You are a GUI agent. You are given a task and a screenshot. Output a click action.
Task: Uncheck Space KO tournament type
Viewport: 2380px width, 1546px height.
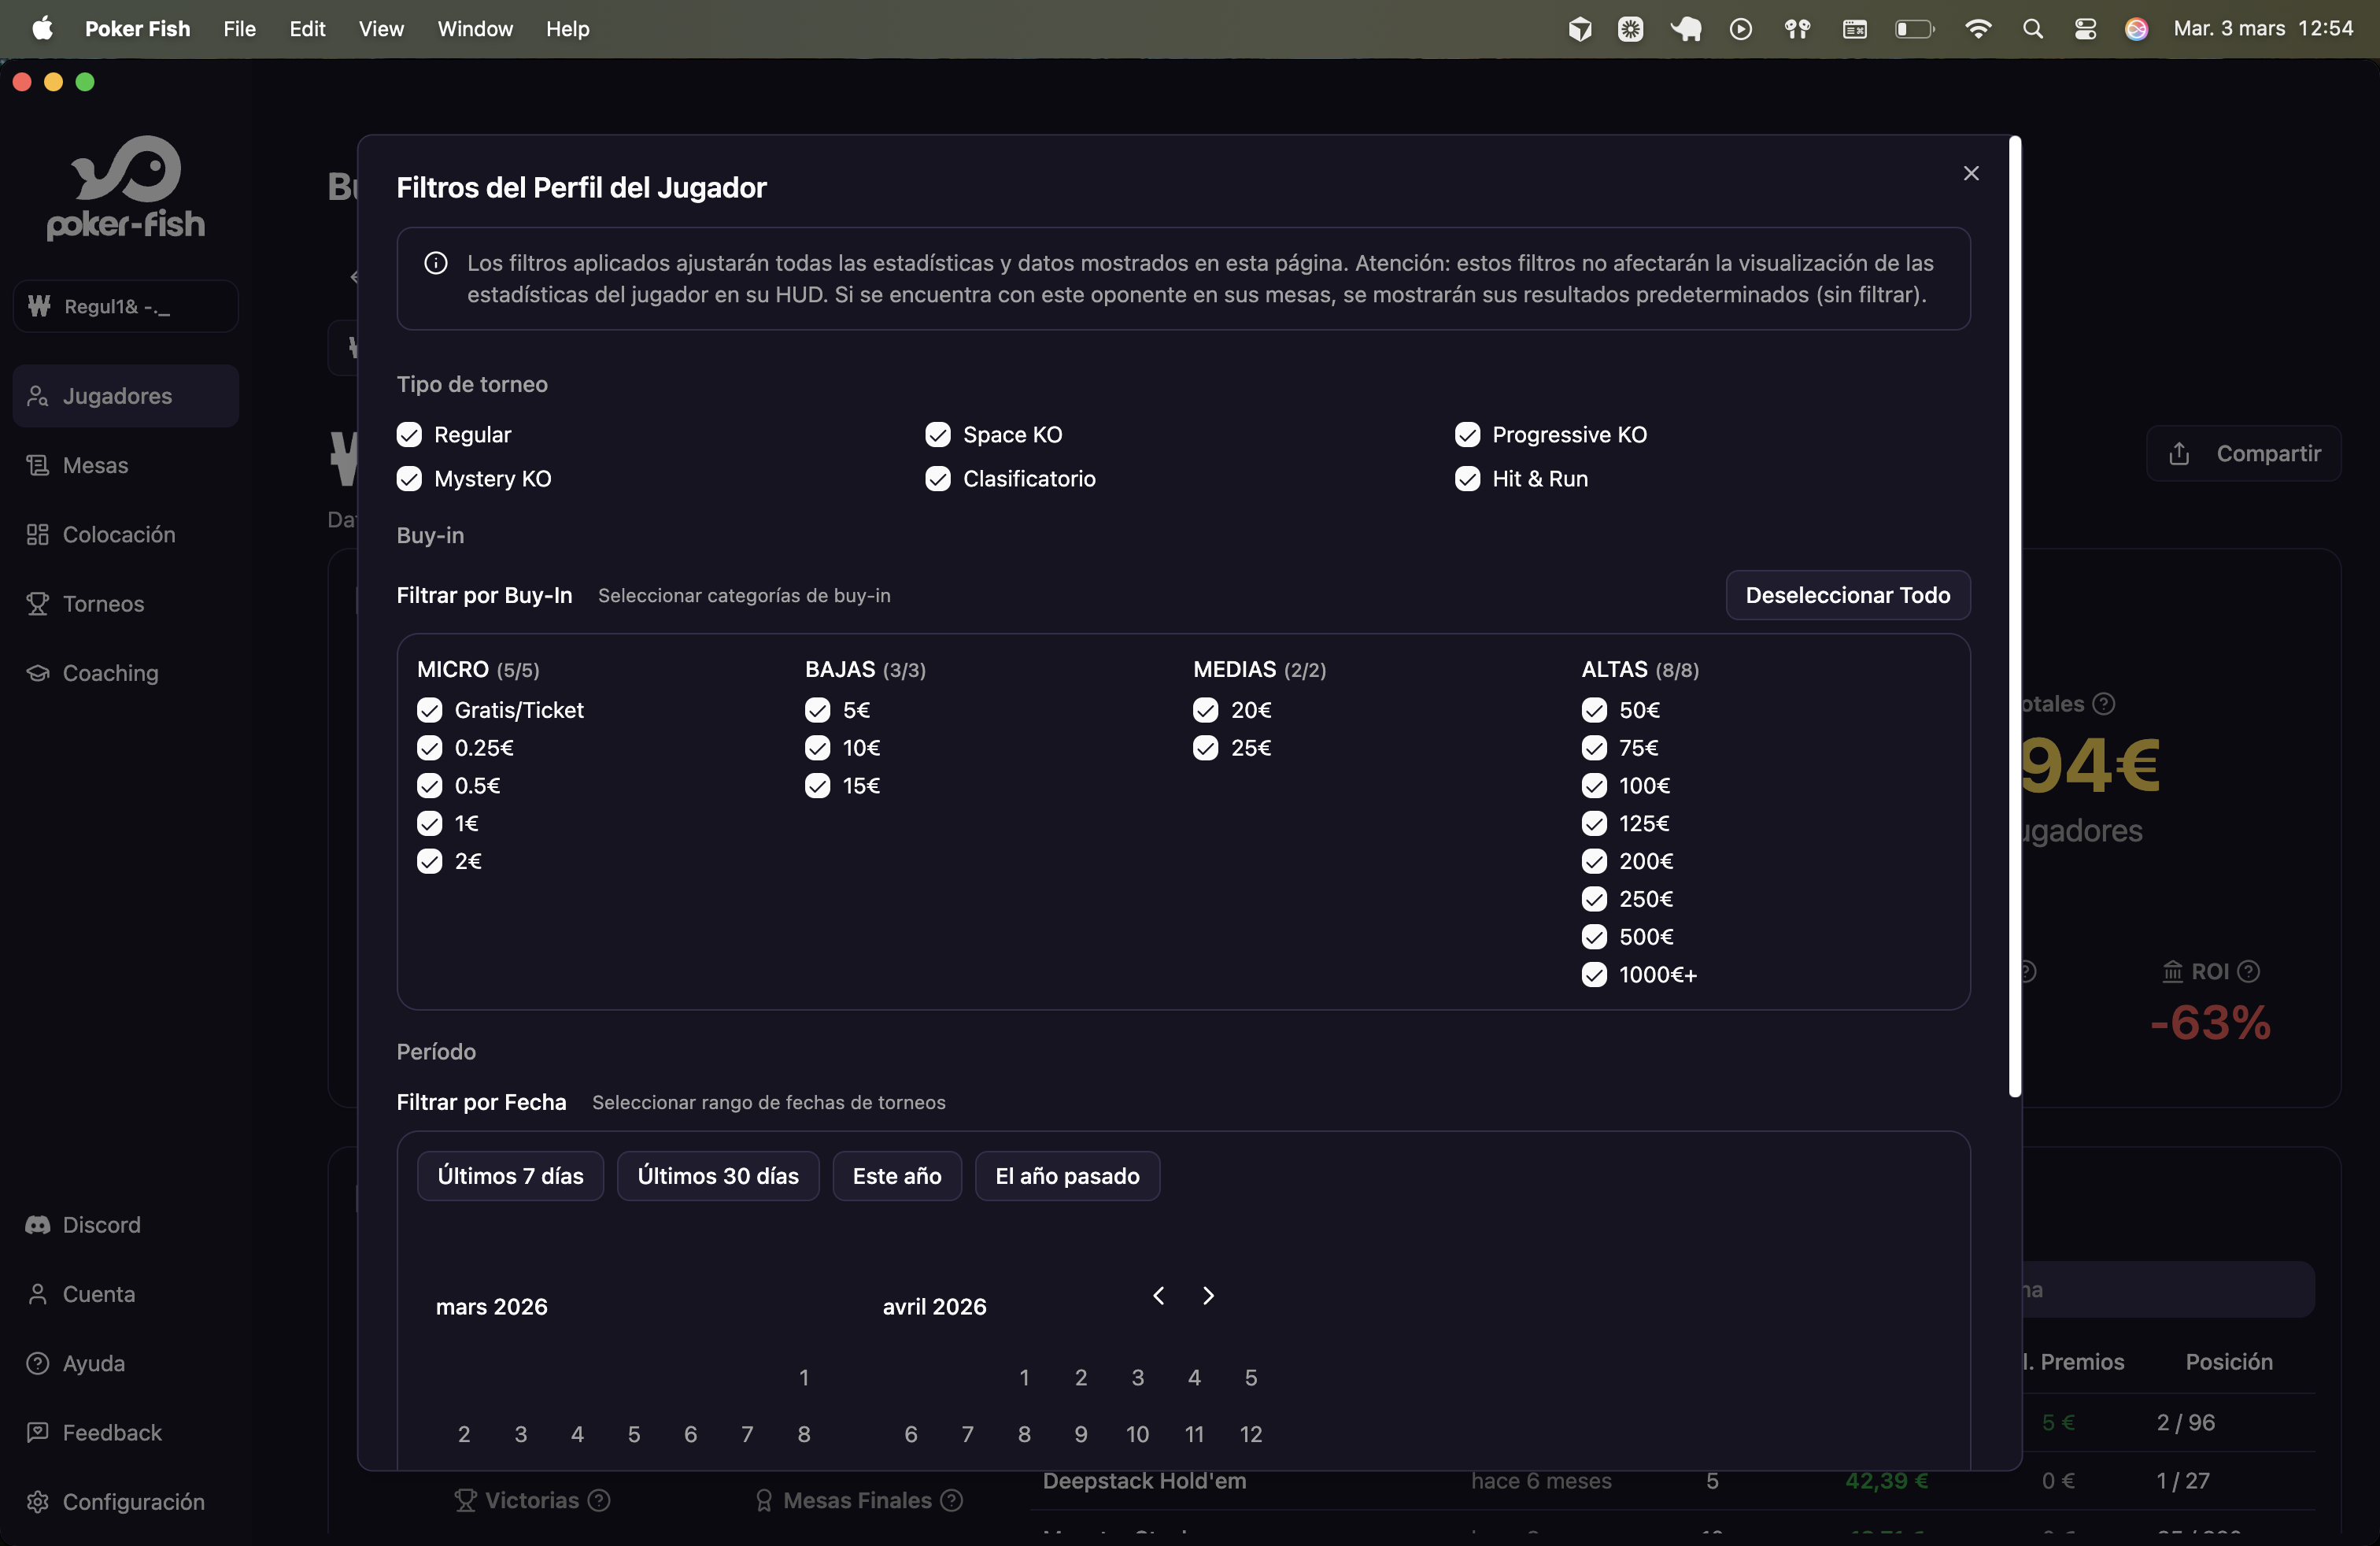tap(937, 434)
